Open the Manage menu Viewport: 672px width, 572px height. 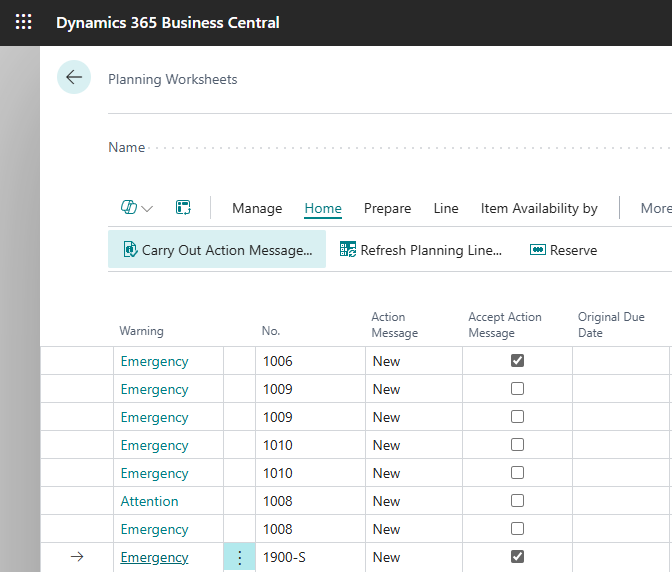(257, 208)
